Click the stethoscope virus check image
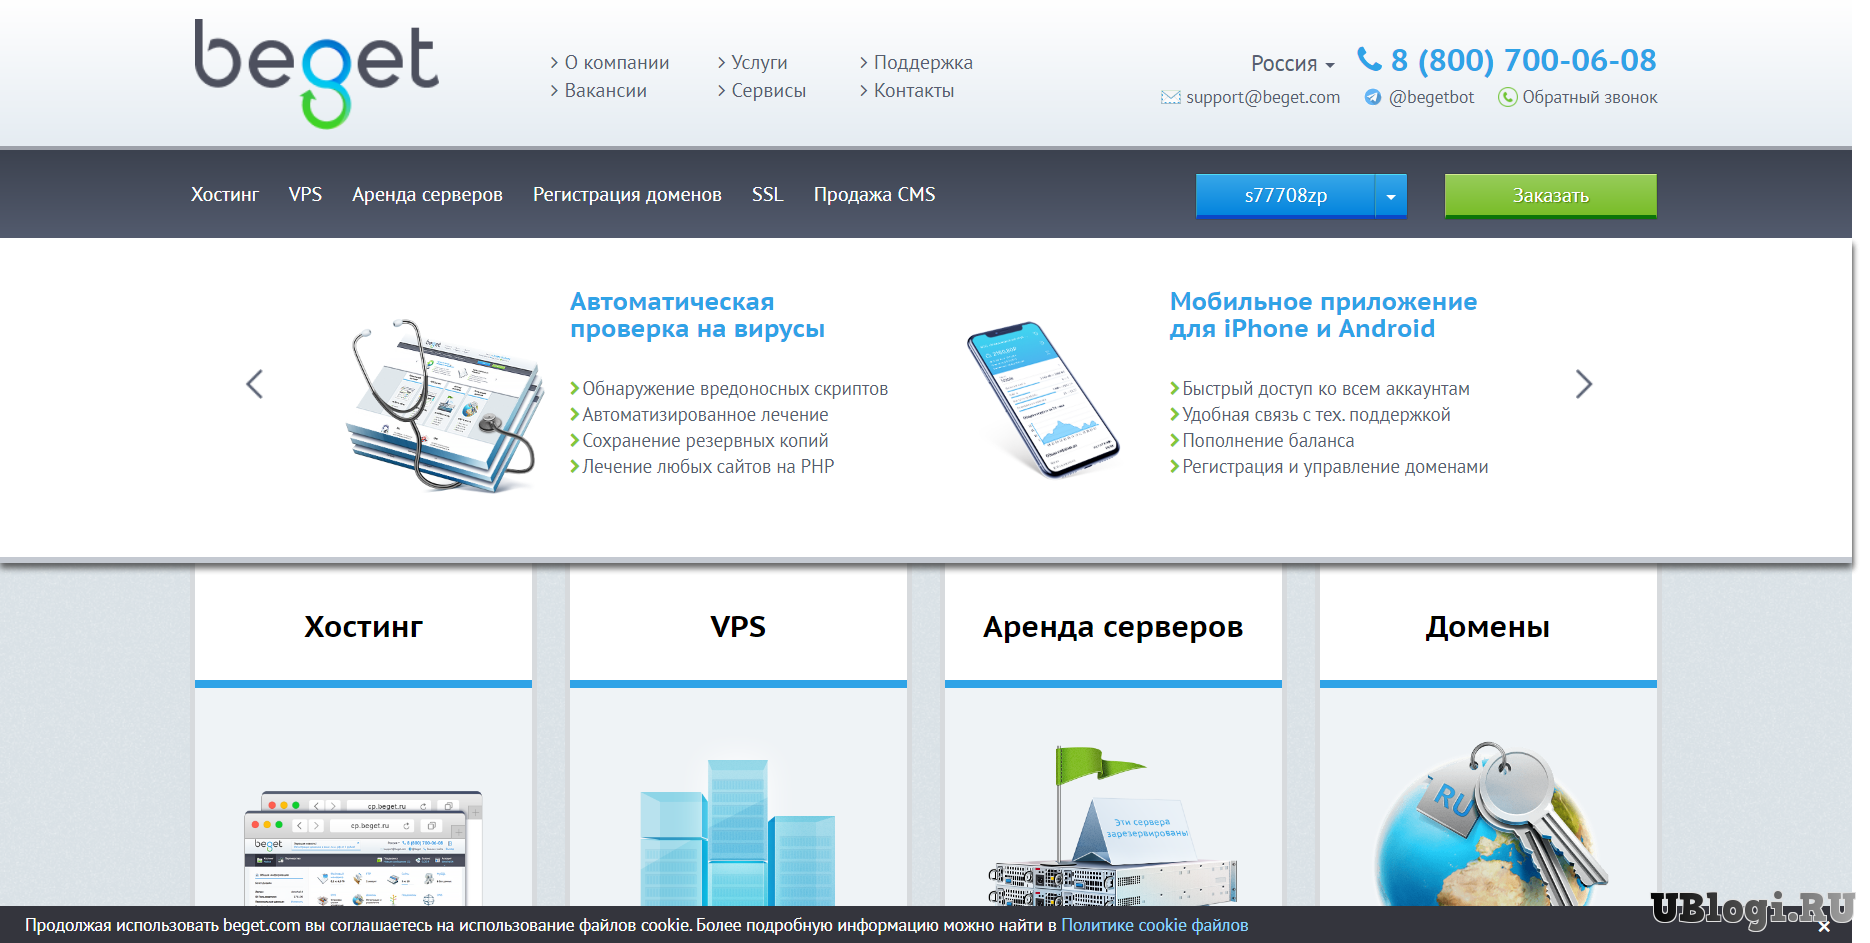This screenshot has height=943, width=1870. [443, 405]
